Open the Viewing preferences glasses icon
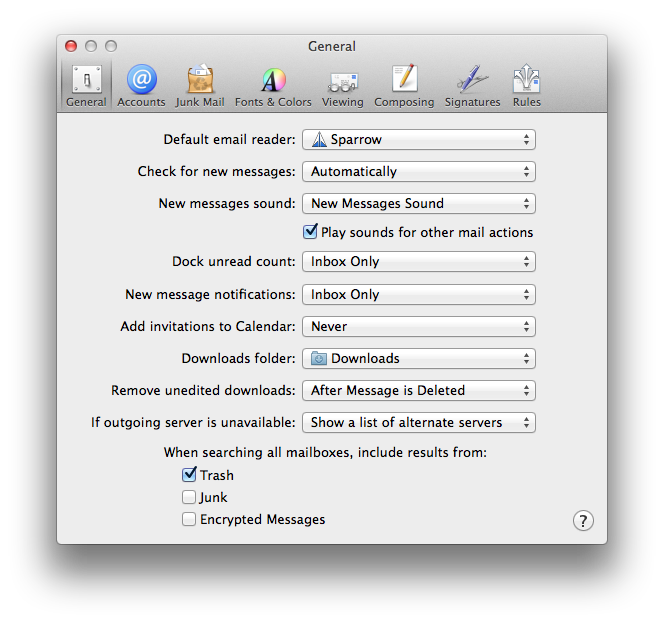 click(343, 82)
